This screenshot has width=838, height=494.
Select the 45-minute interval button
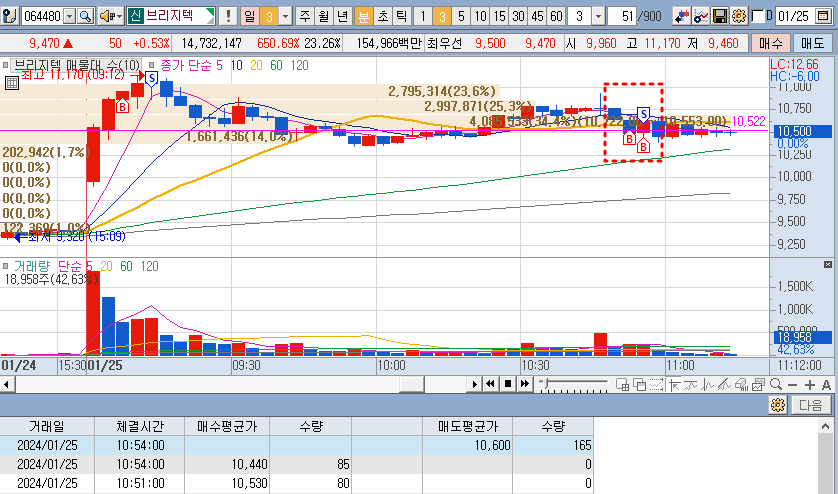tap(538, 16)
